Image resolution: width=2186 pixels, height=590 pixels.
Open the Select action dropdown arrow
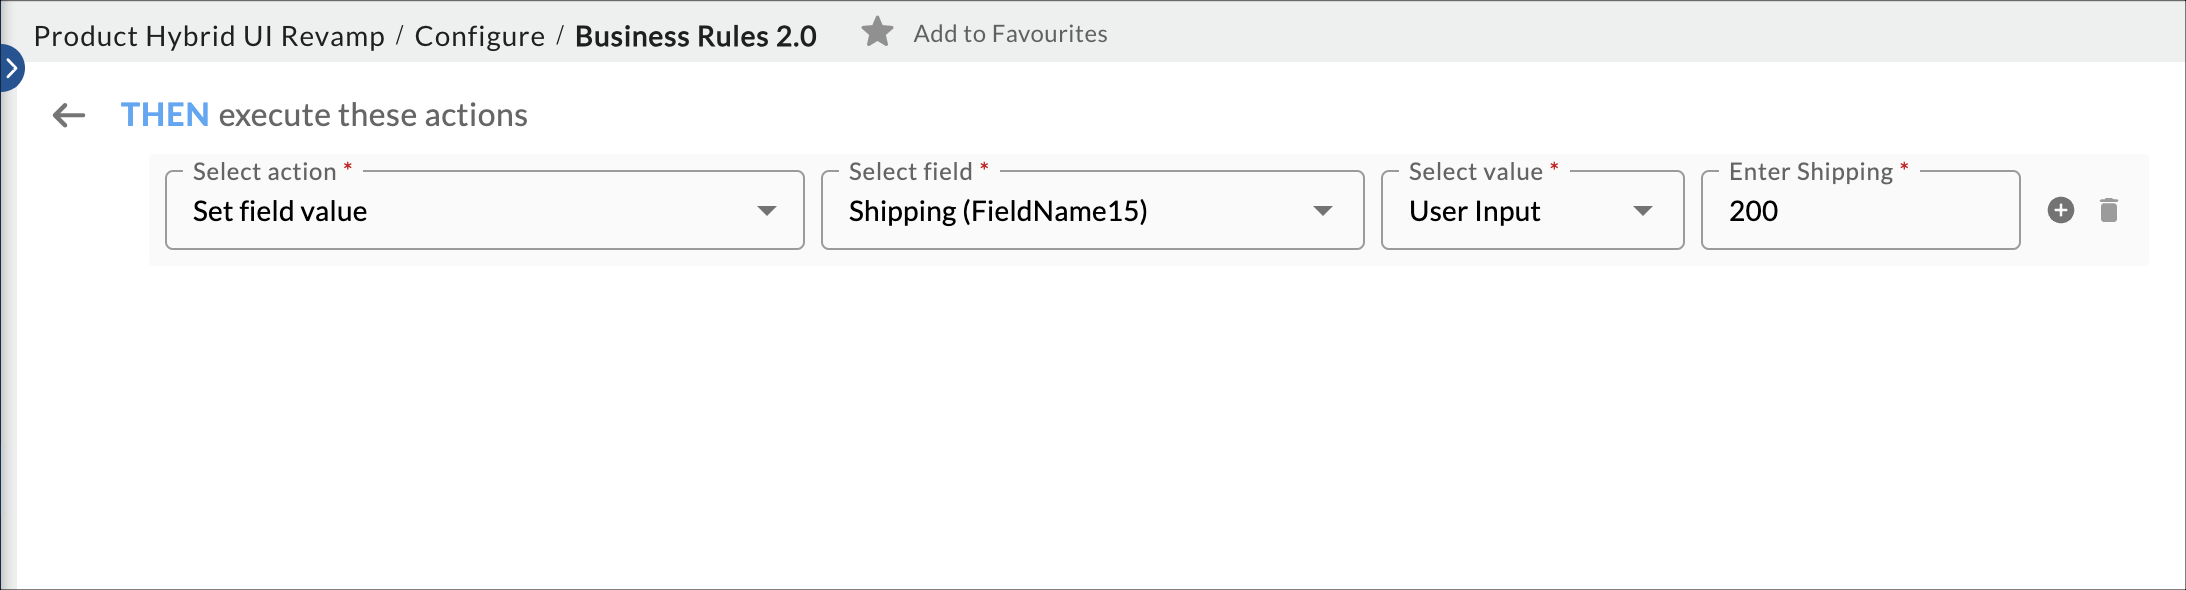point(767,211)
